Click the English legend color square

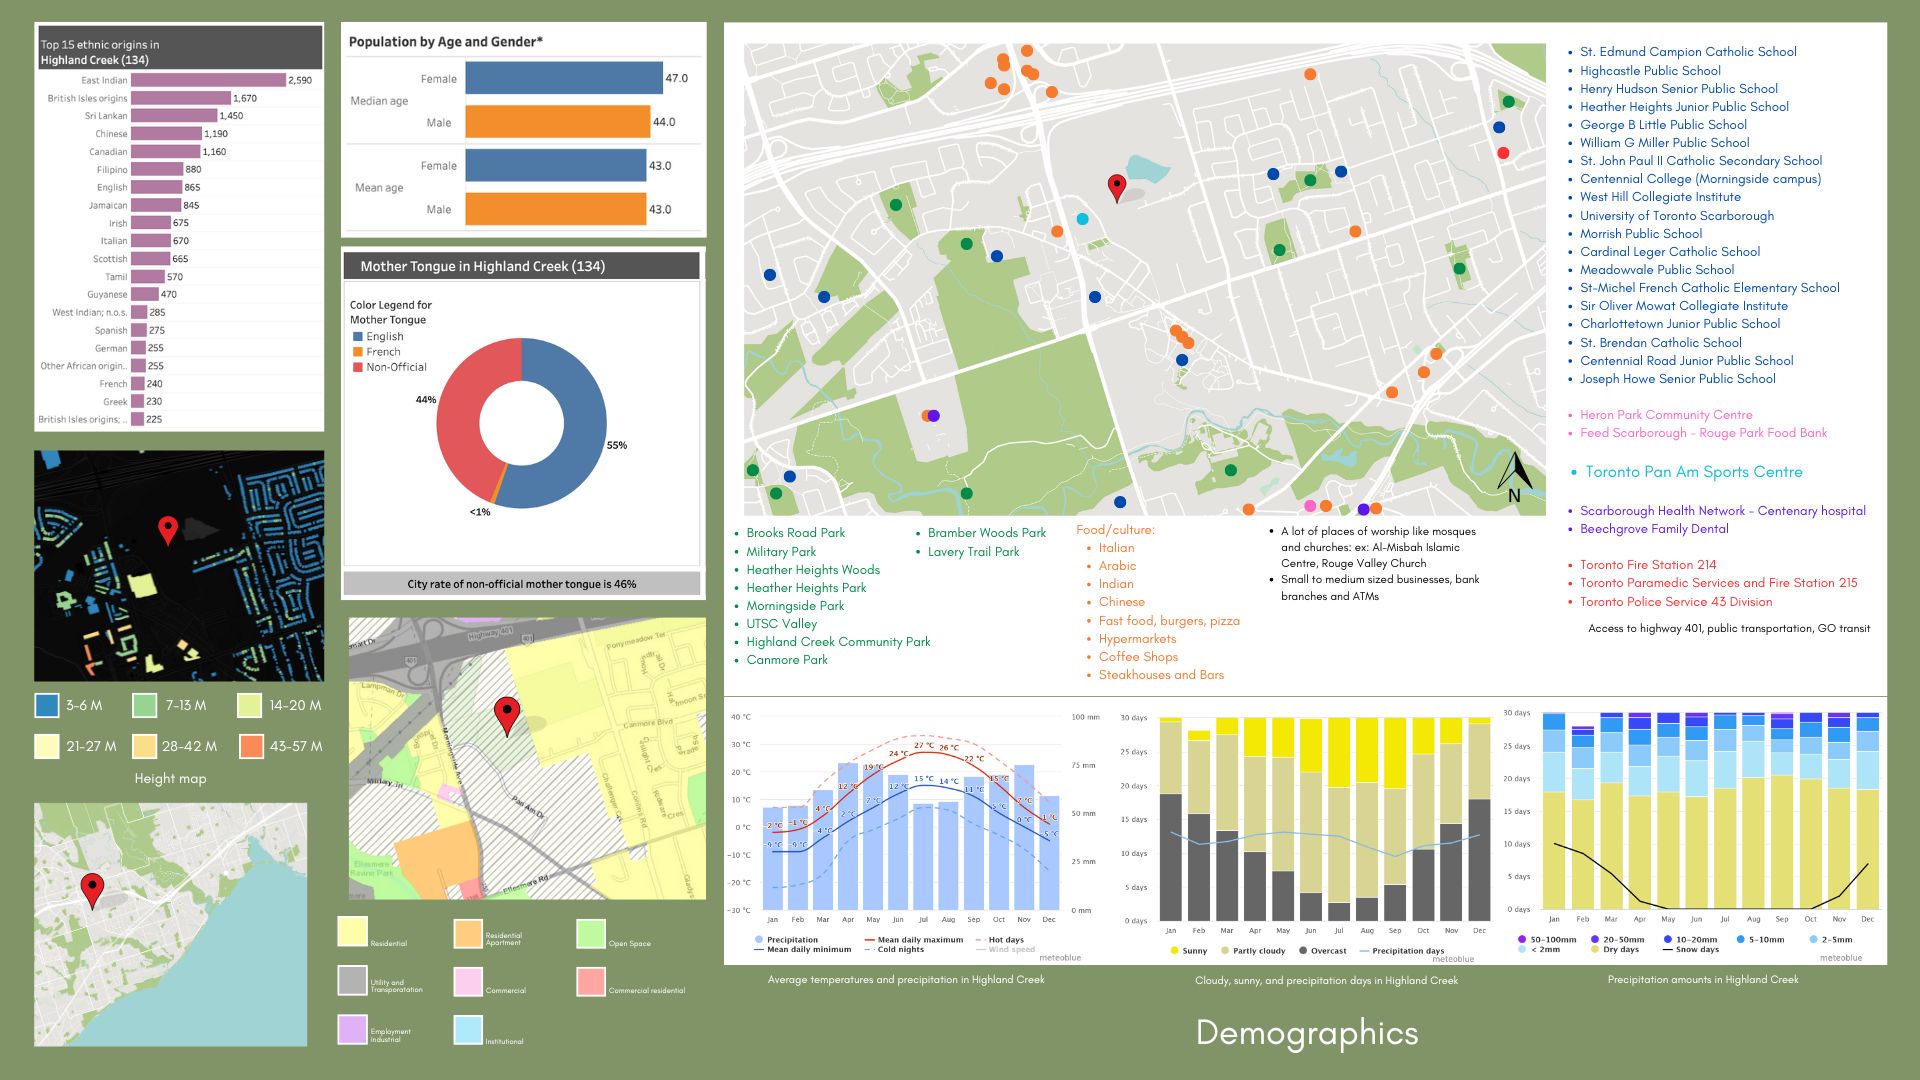pyautogui.click(x=357, y=337)
